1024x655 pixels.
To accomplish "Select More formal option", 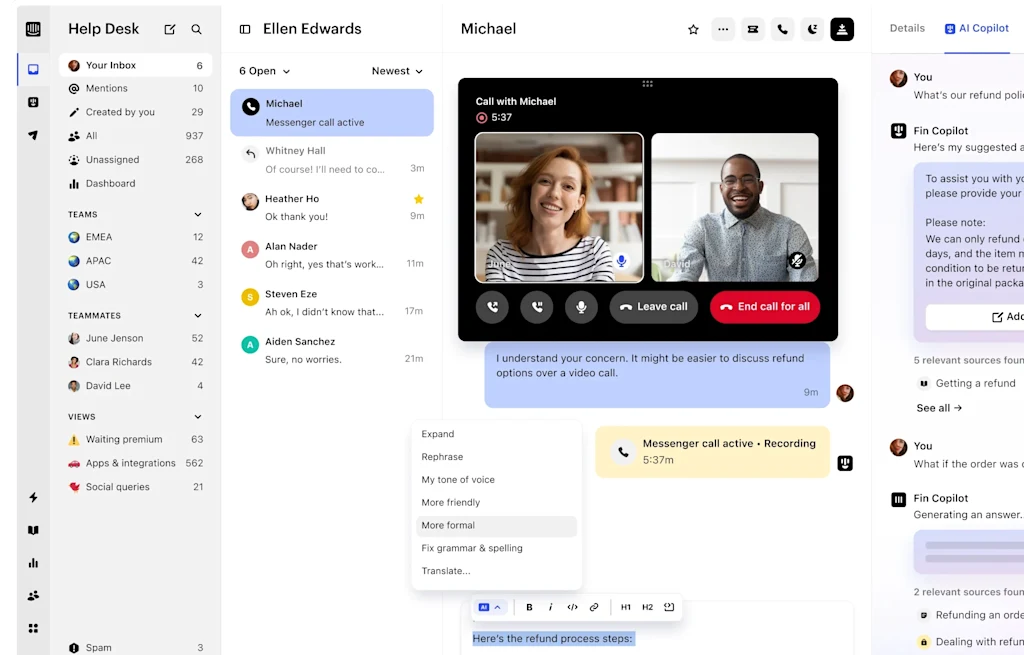I will click(x=496, y=526).
